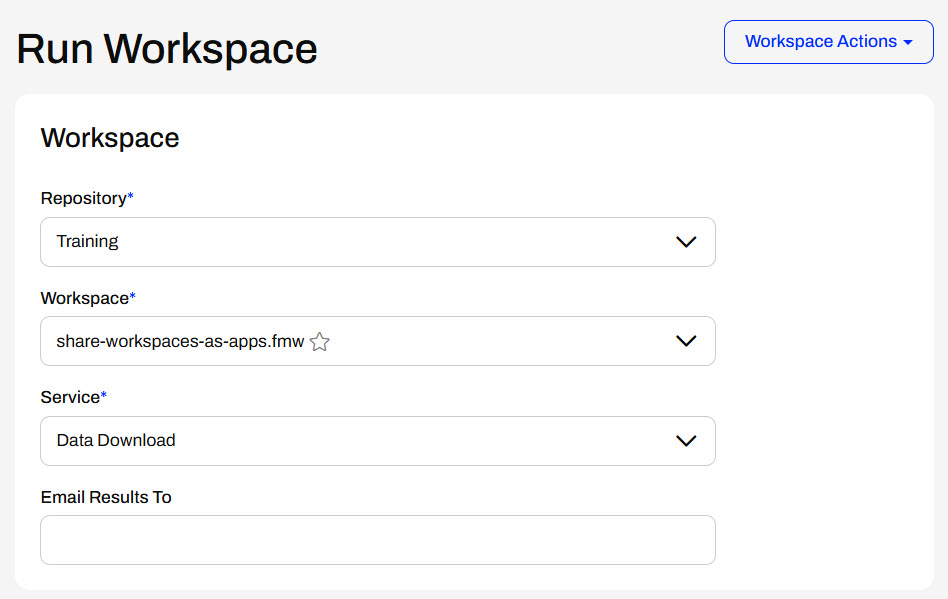Click the Run Workspace page title
This screenshot has height=599, width=948.
pos(167,49)
